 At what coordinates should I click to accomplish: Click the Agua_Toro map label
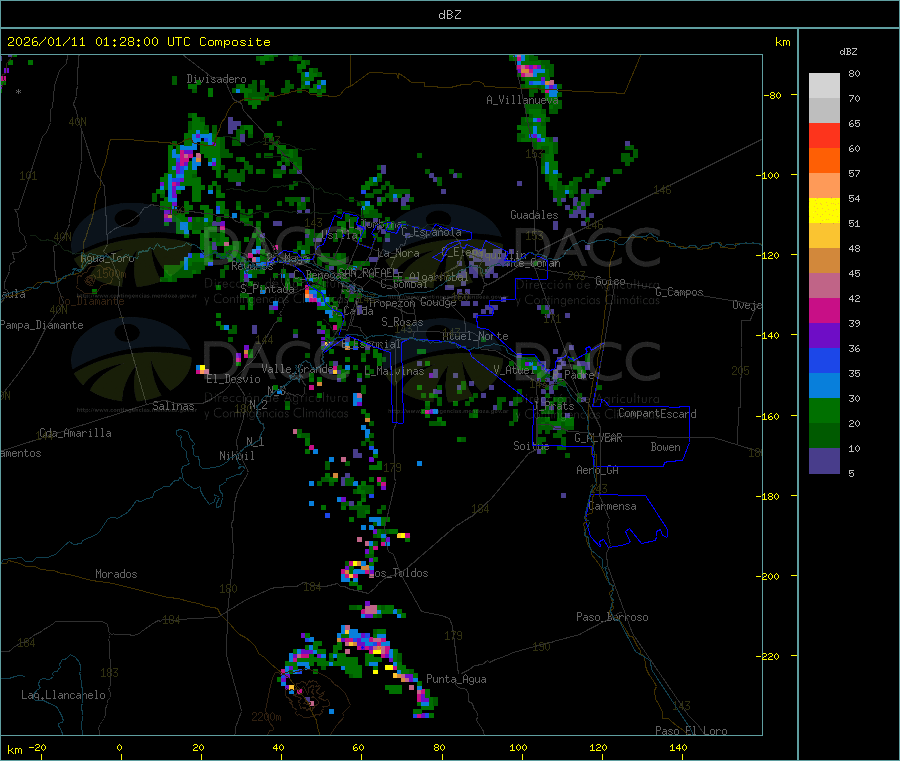click(107, 258)
